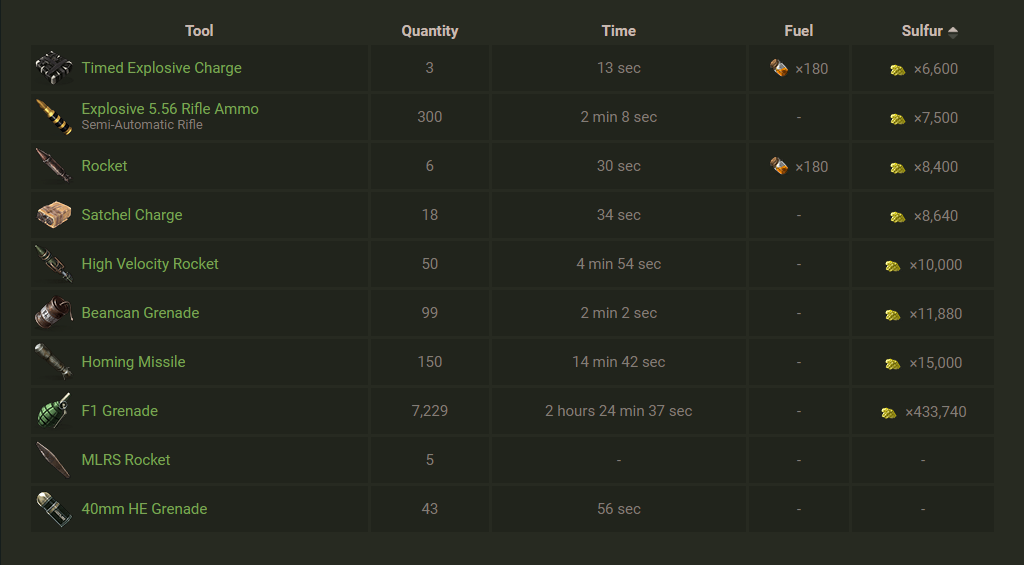The width and height of the screenshot is (1024, 565).
Task: Open the Homing Missile link
Action: pyautogui.click(x=133, y=362)
